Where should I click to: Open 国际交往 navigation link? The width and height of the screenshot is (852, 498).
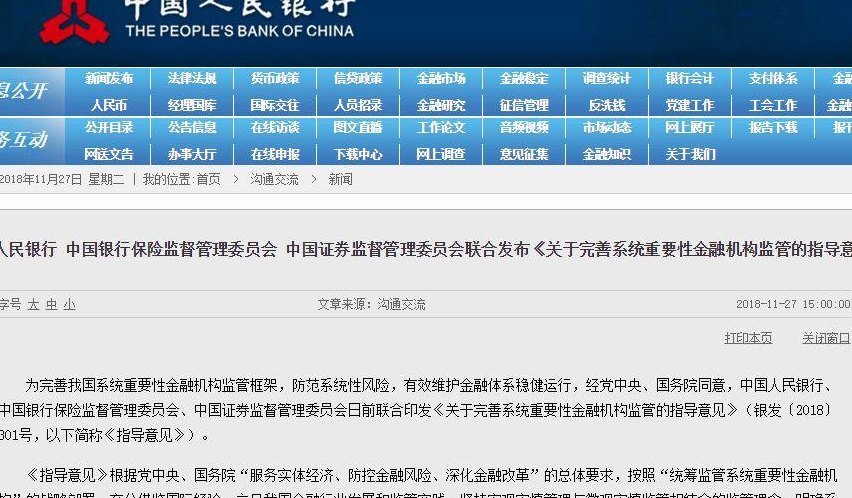point(275,105)
